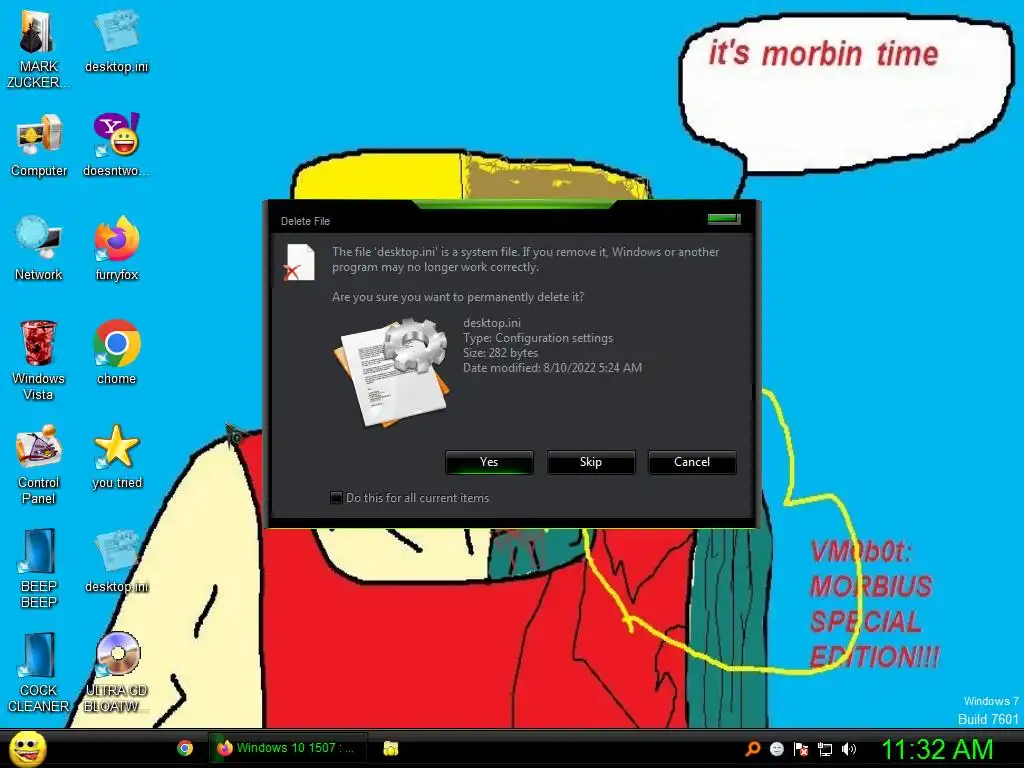Click the deleted-file icon with red X
Image resolution: width=1024 pixels, height=768 pixels.
pyautogui.click(x=300, y=263)
